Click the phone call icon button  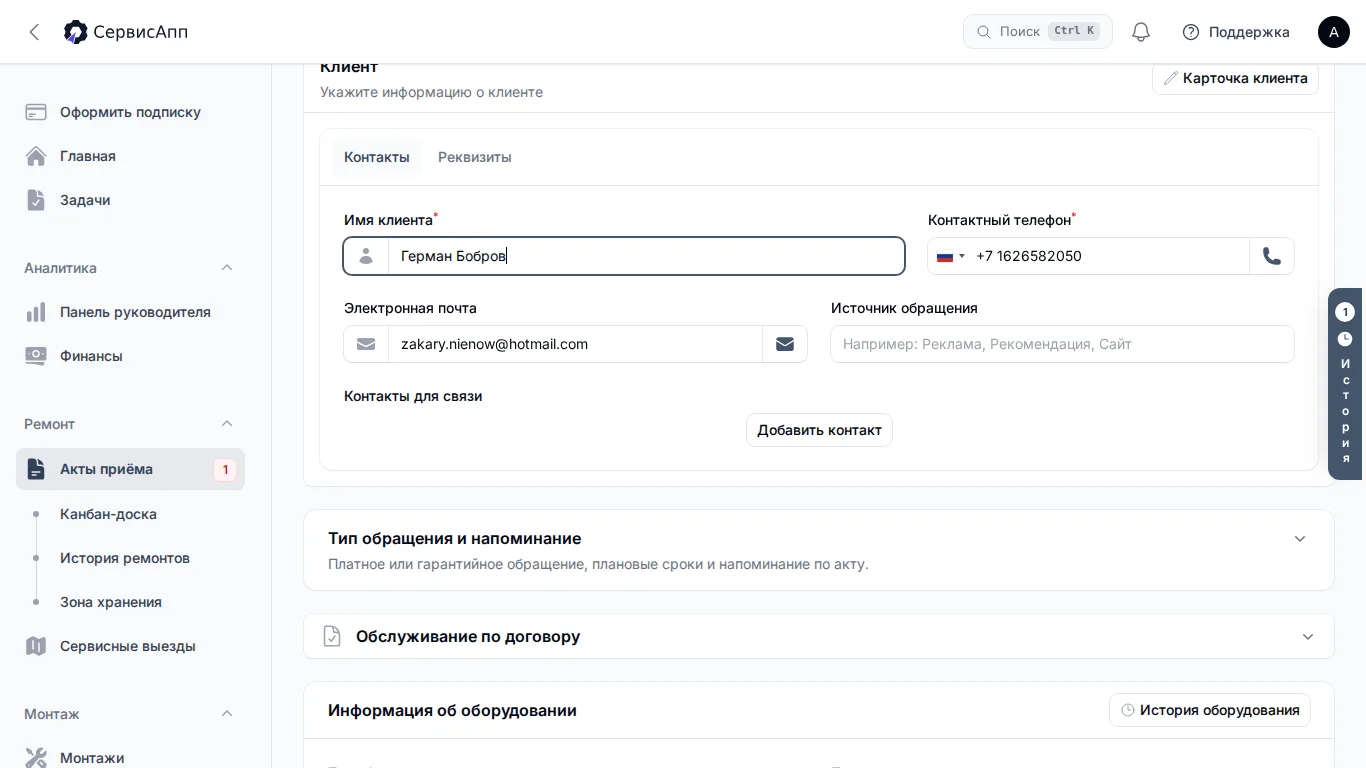tap(1272, 256)
